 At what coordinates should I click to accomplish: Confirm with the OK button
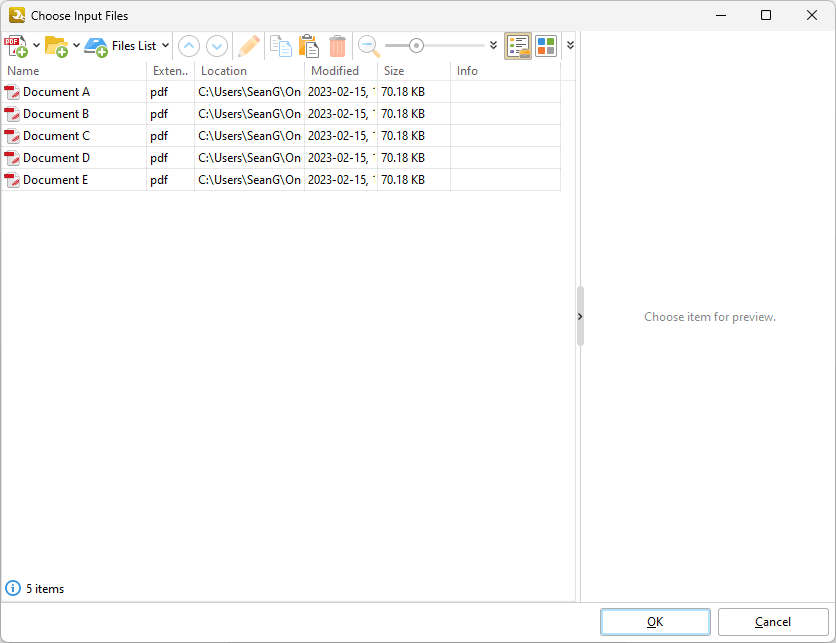tap(655, 622)
